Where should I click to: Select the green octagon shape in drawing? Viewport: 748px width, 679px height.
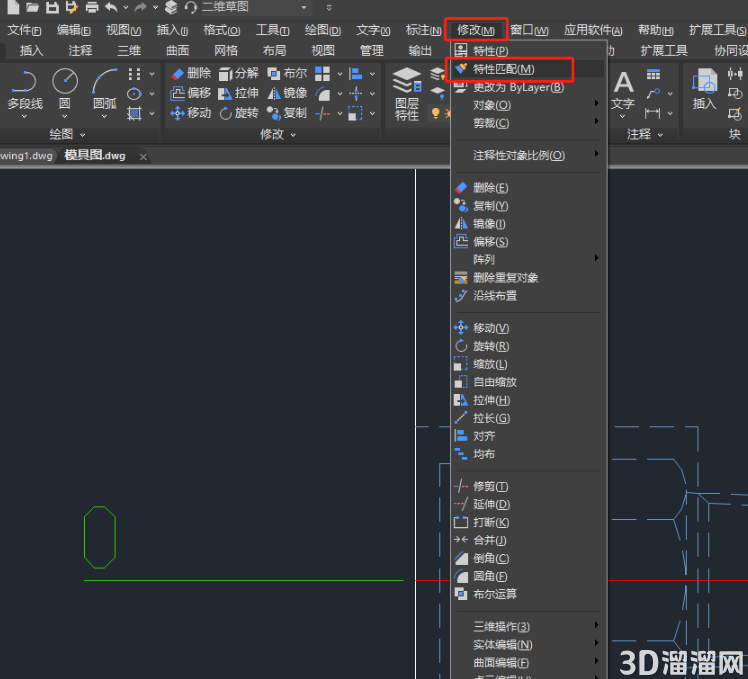(100, 537)
